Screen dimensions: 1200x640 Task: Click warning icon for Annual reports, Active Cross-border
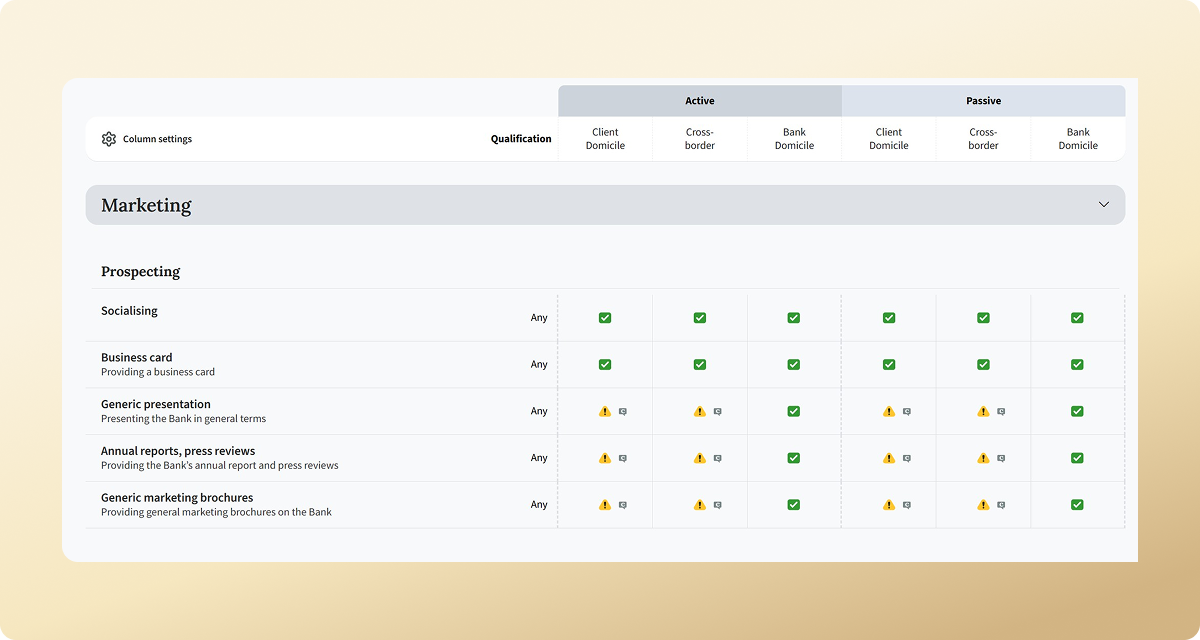699,458
